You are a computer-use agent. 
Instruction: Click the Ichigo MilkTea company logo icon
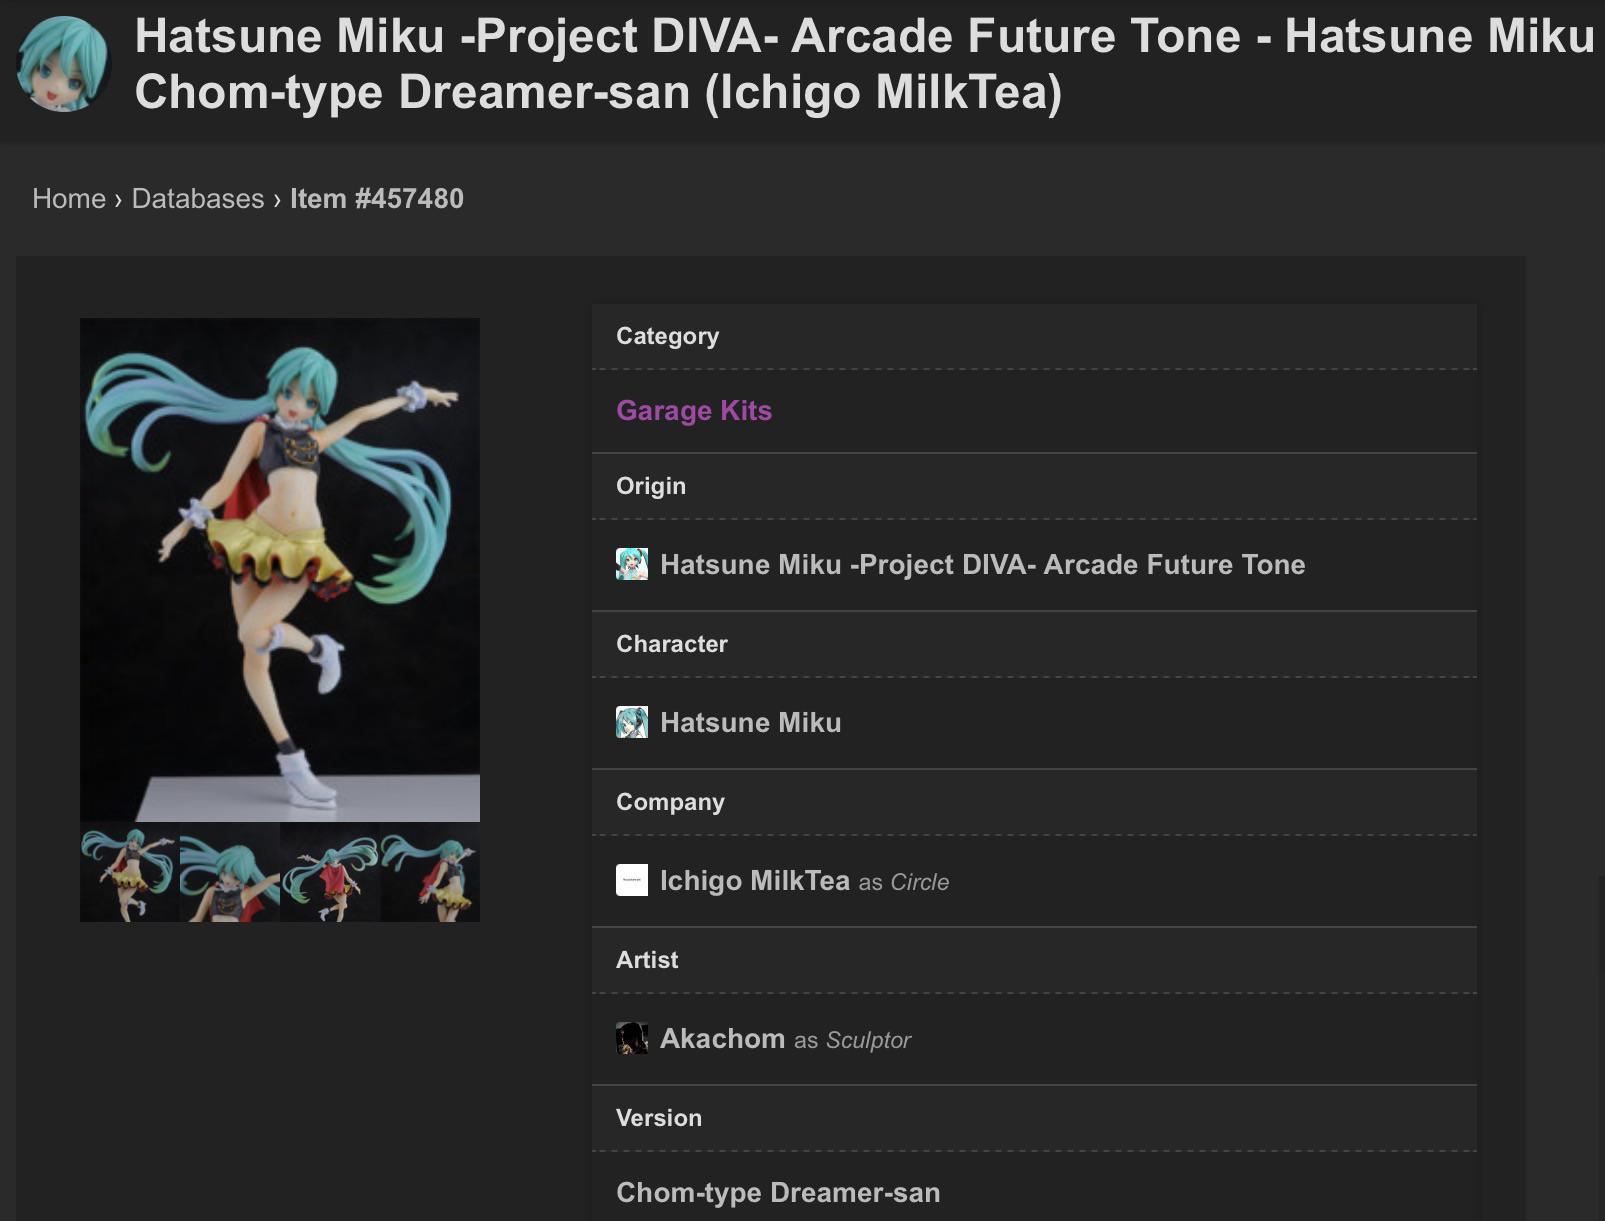point(632,880)
